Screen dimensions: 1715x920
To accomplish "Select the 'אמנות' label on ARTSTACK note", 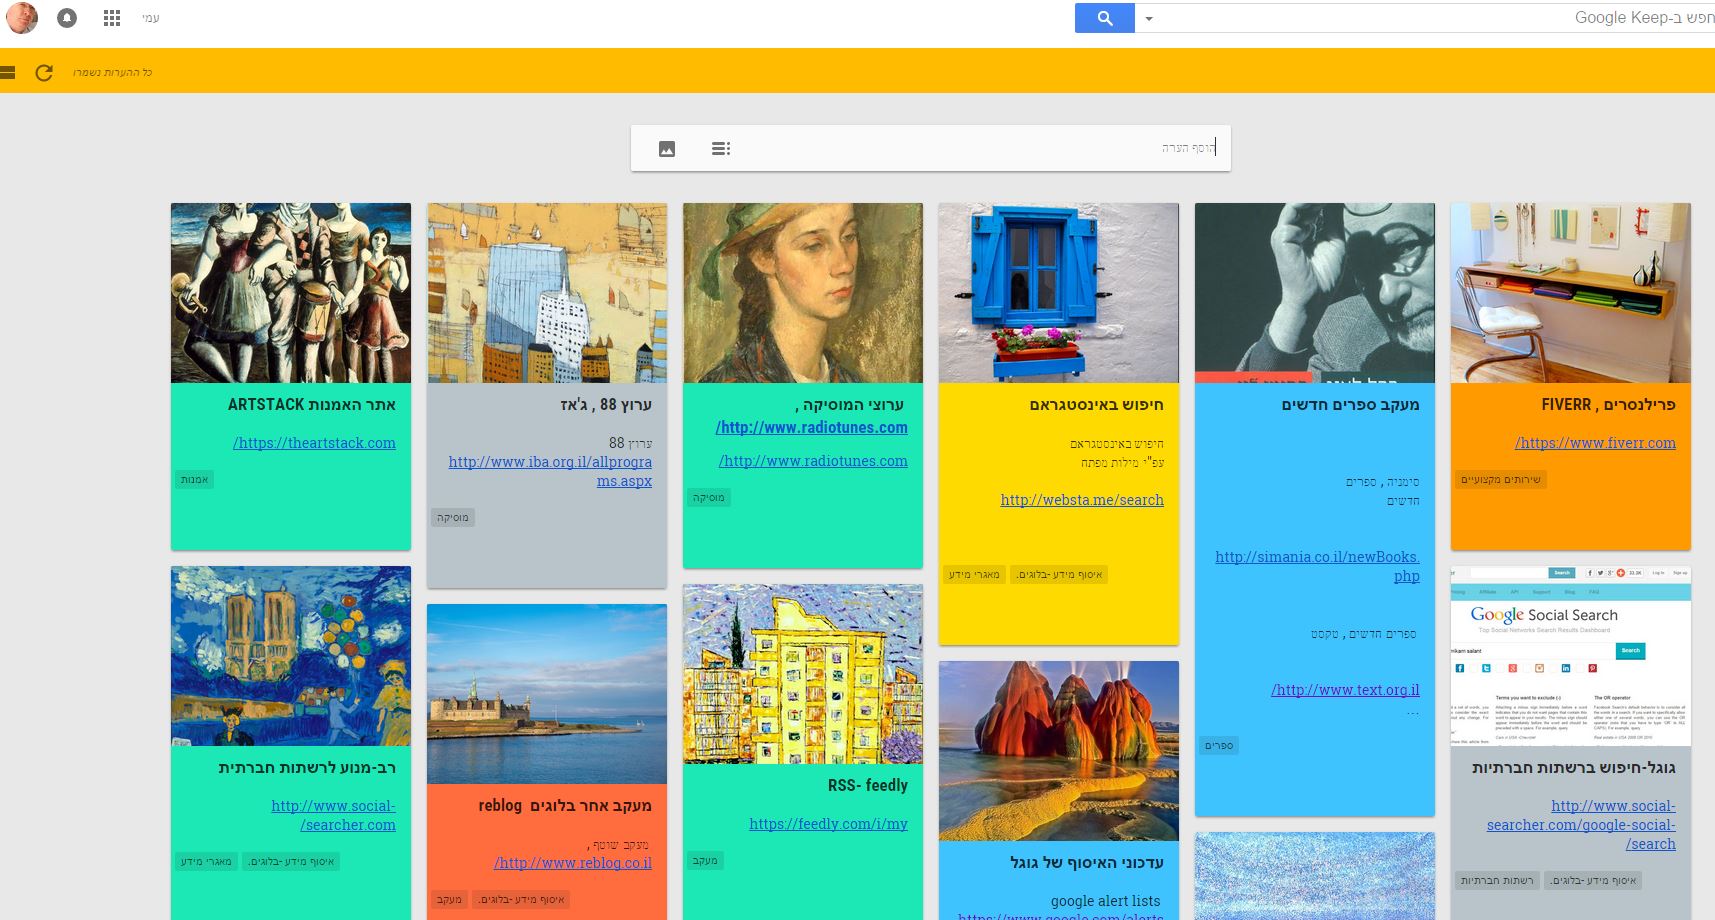I will [x=194, y=480].
